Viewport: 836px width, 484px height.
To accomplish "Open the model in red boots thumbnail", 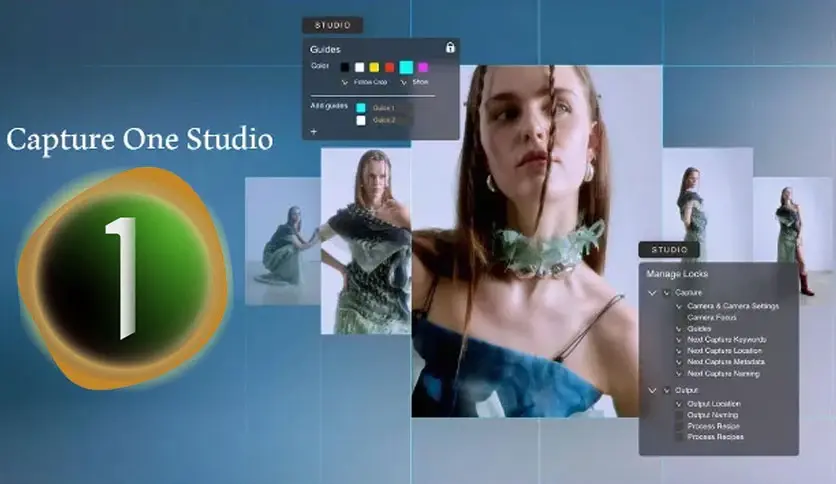I will 793,241.
